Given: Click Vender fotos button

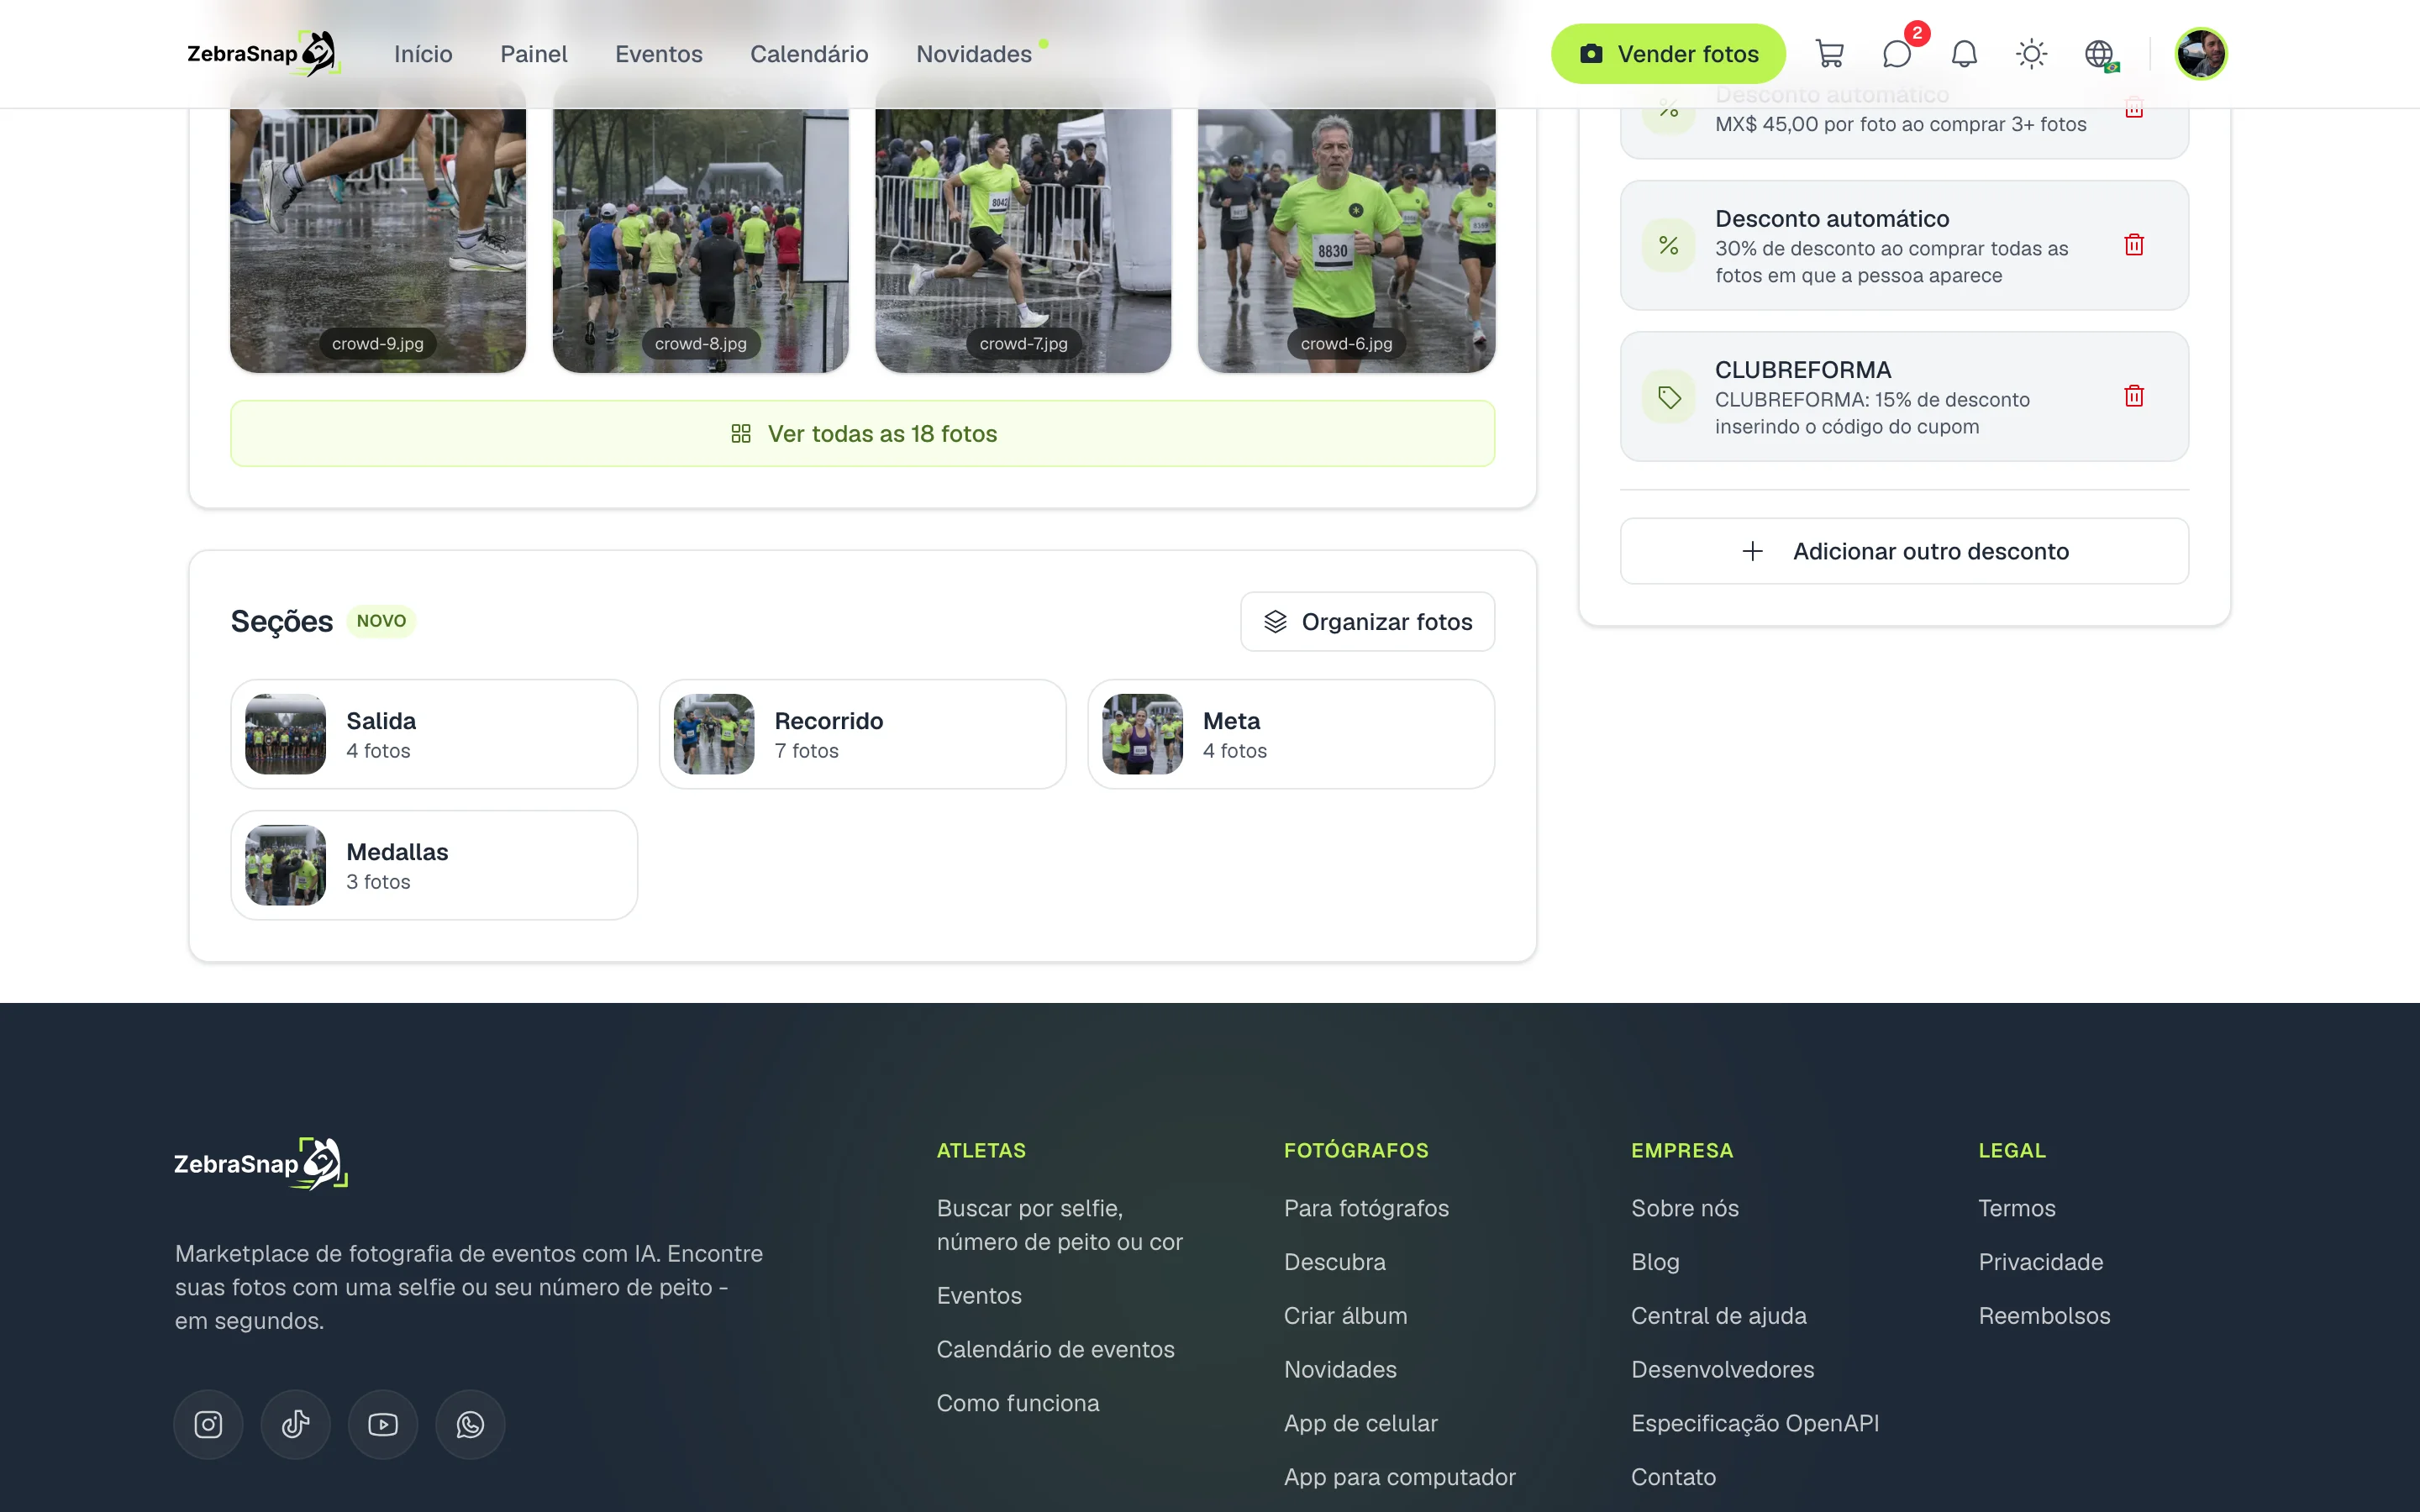Looking at the screenshot, I should pyautogui.click(x=1668, y=54).
